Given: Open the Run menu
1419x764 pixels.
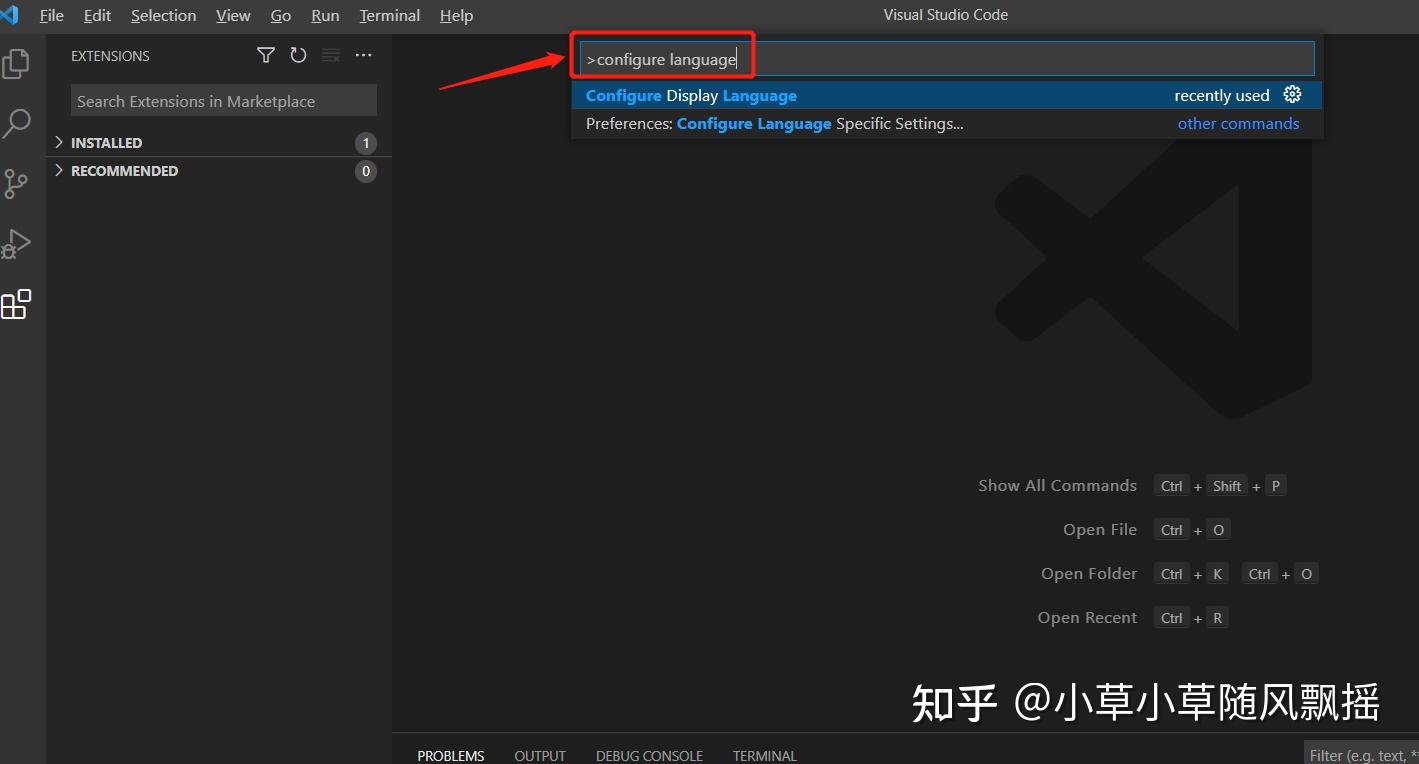Looking at the screenshot, I should [325, 16].
